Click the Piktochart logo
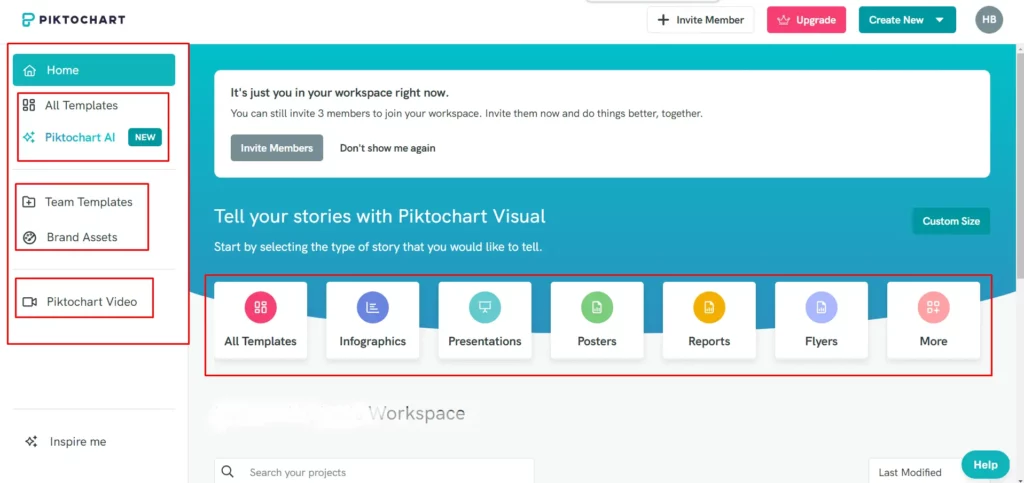Screen dimensions: 1024x483 (73, 20)
